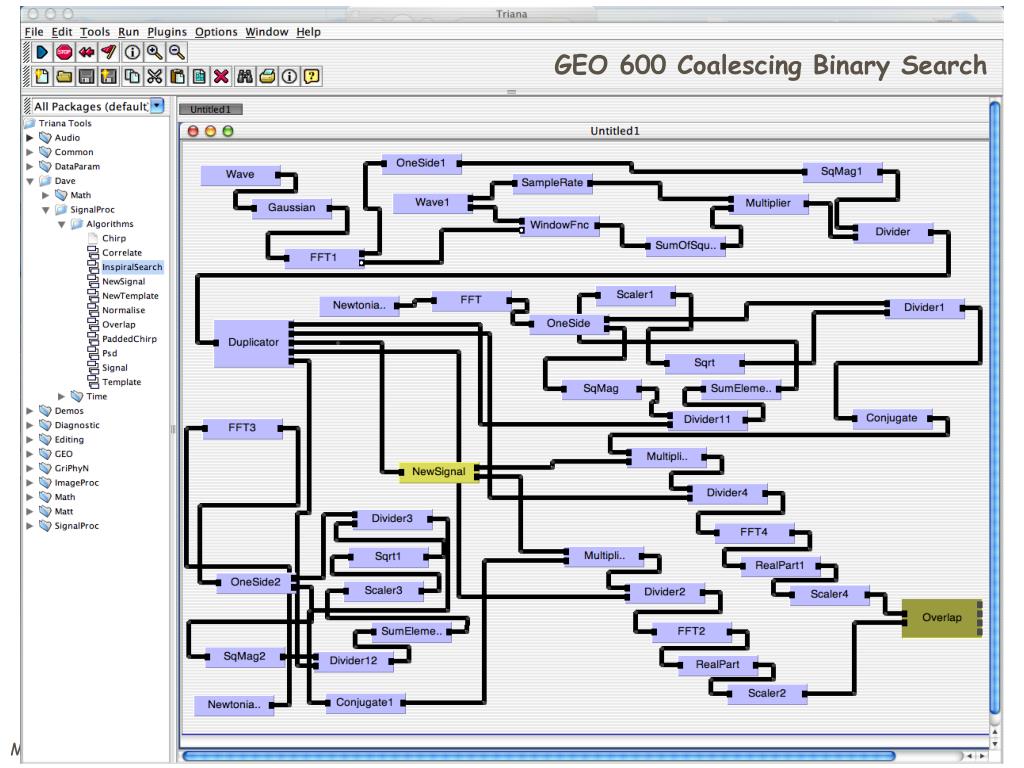Click the binoculars find icon
This screenshot has height=768, width=1024.
click(244, 76)
